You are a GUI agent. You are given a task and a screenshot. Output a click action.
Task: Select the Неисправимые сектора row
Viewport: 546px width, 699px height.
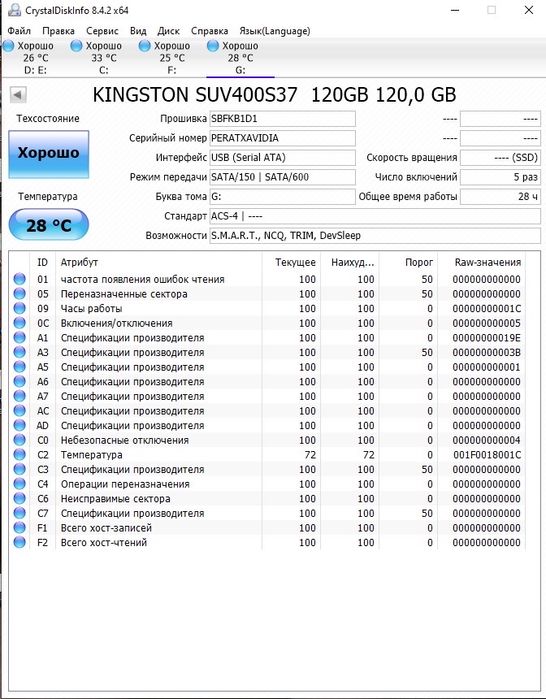tap(267, 498)
